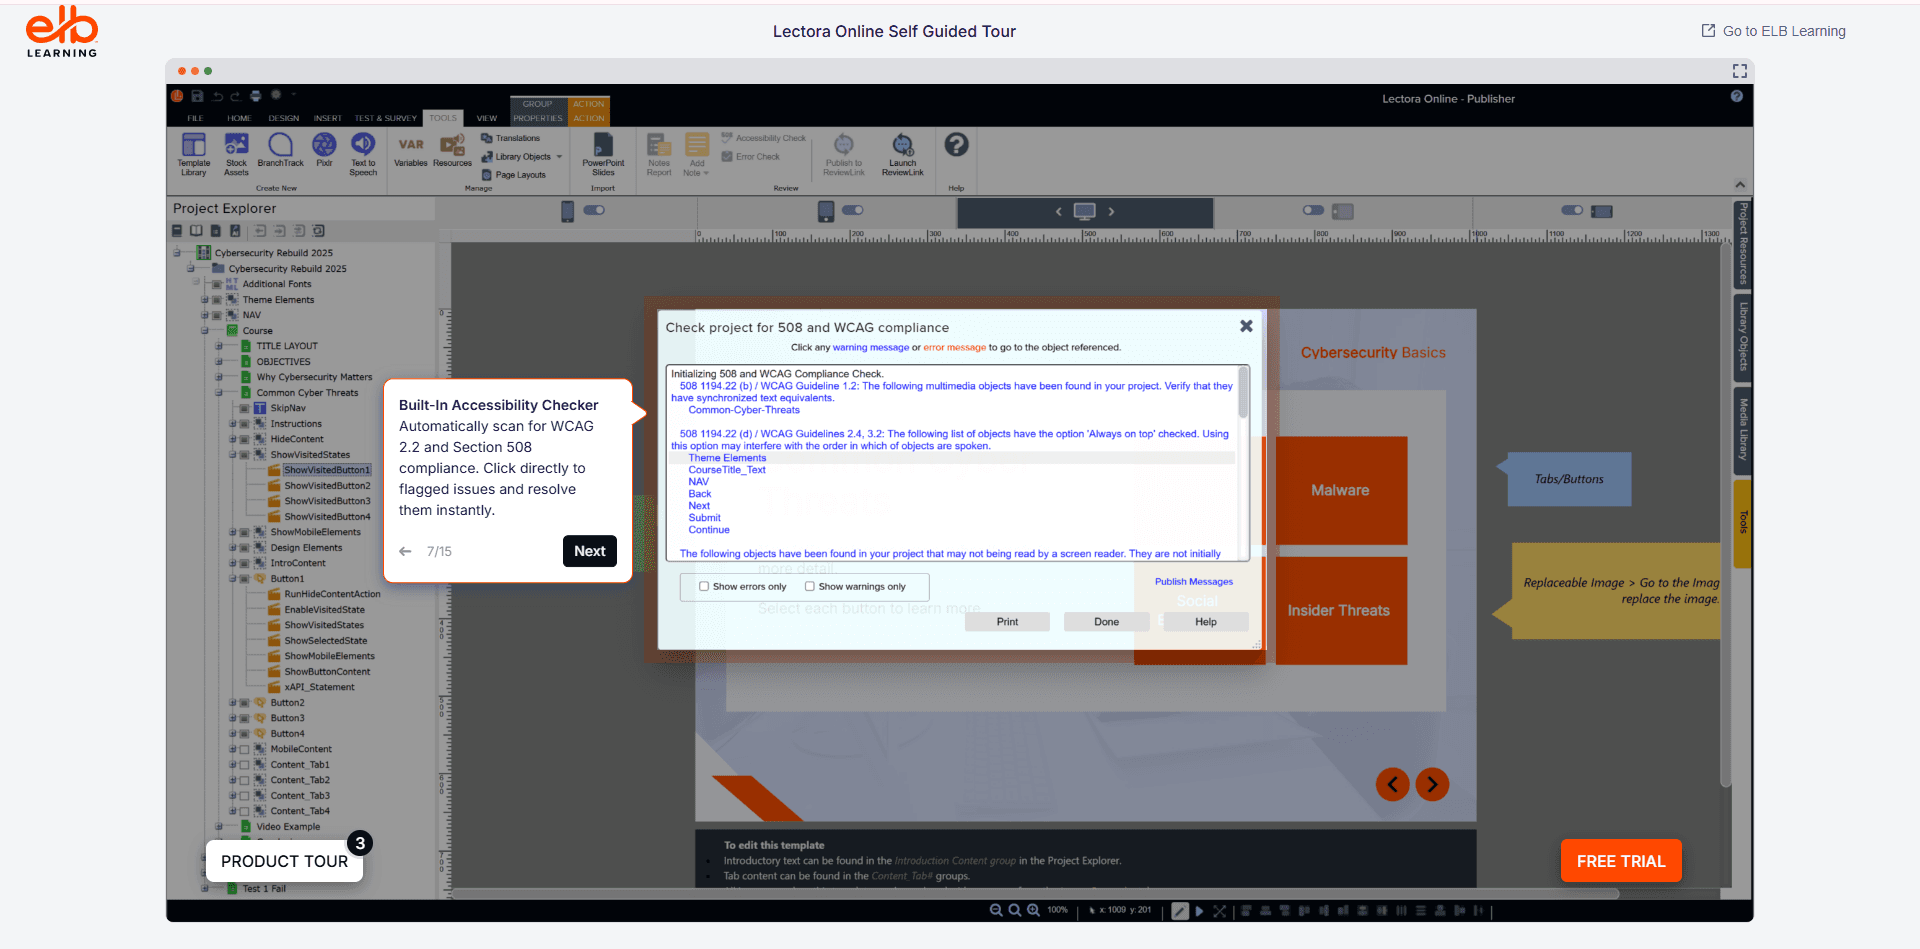Open the Template Library tool

[x=193, y=155]
